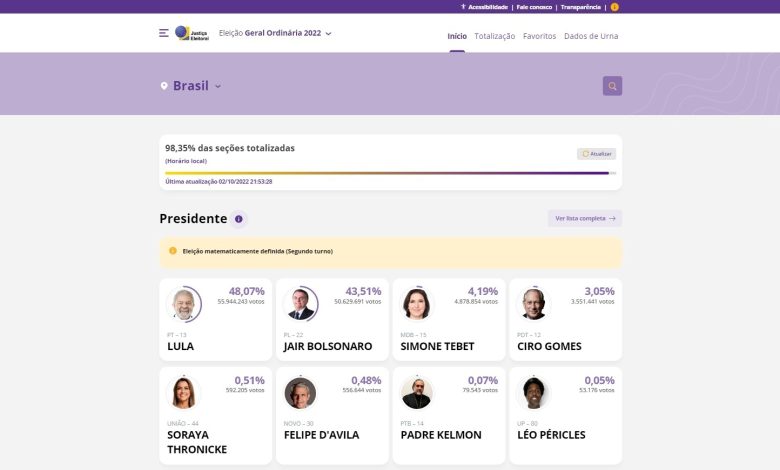This screenshot has height=470, width=780.
Task: Click the warning icon in yellow banner
Action: pyautogui.click(x=173, y=251)
